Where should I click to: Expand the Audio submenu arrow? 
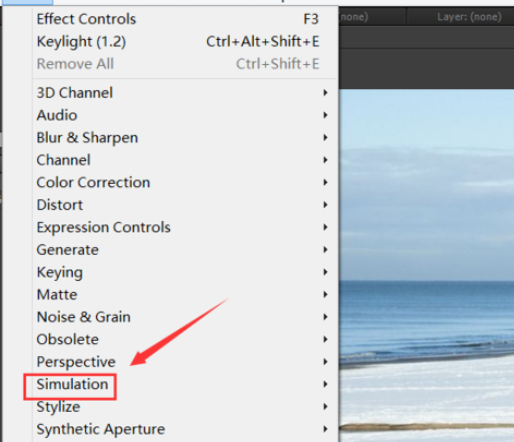[325, 115]
